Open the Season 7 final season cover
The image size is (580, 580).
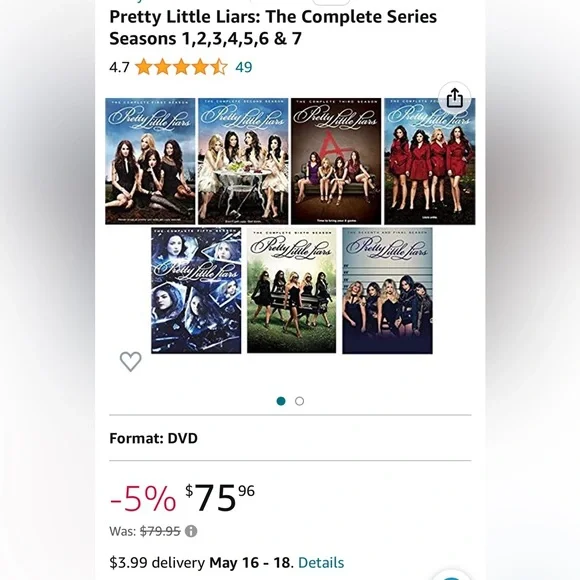pos(387,291)
